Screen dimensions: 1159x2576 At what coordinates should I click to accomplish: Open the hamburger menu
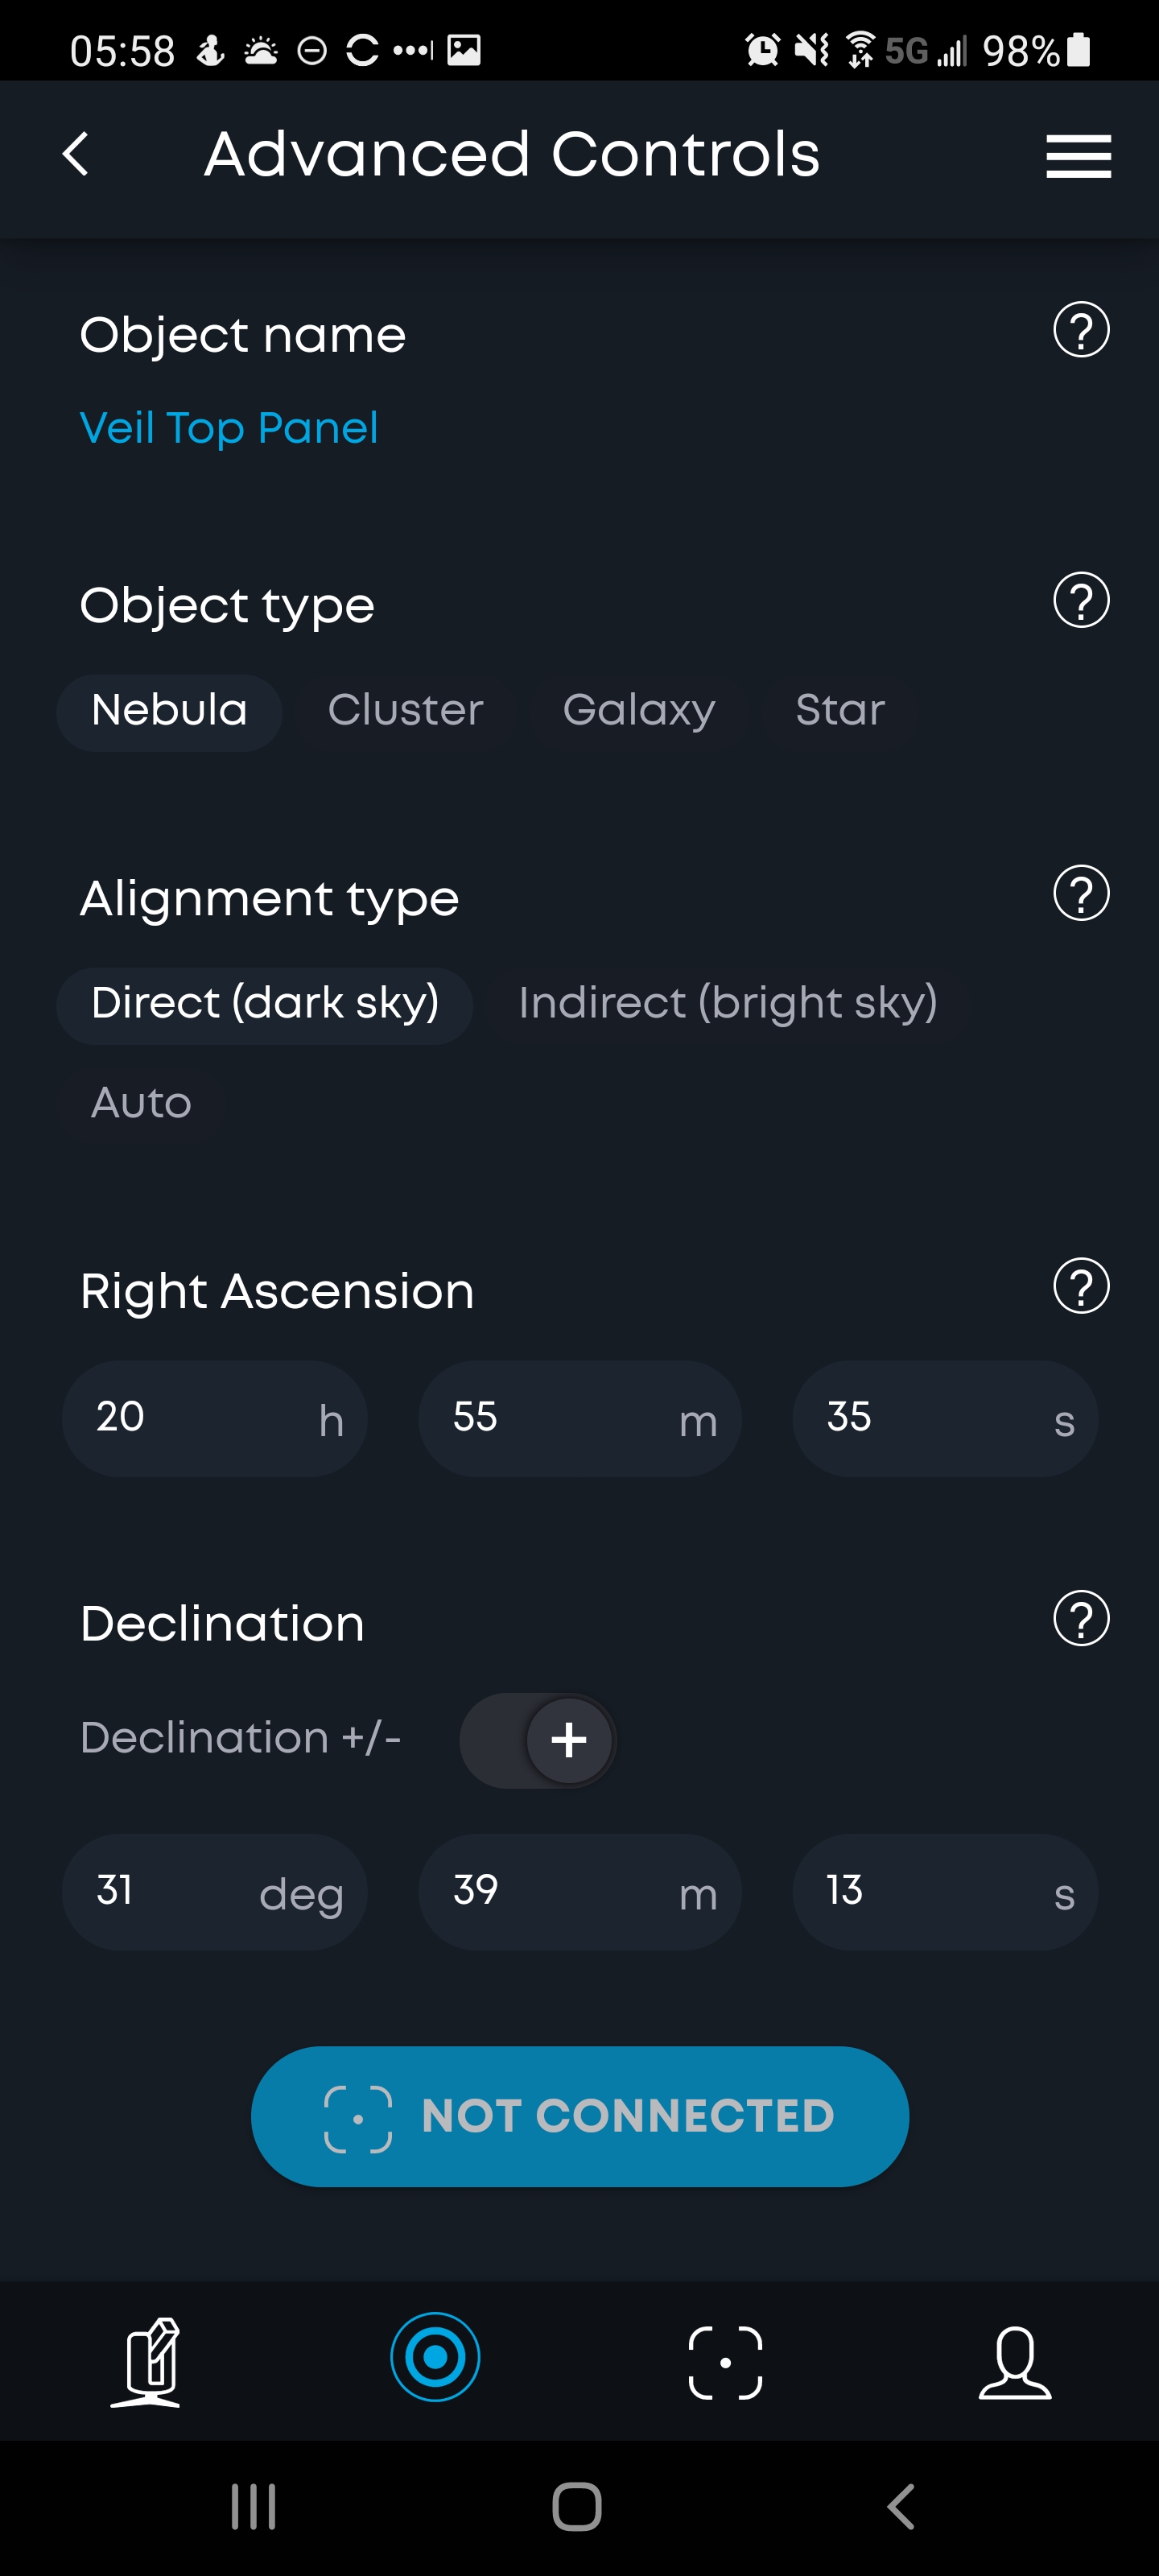pos(1078,157)
